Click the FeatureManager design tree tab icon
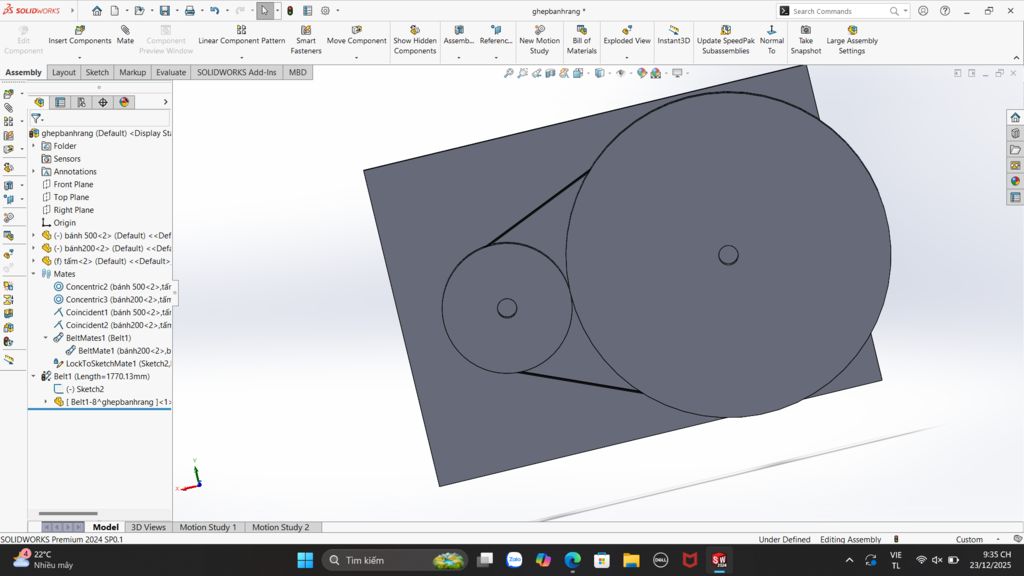Image resolution: width=1024 pixels, height=576 pixels. (39, 102)
